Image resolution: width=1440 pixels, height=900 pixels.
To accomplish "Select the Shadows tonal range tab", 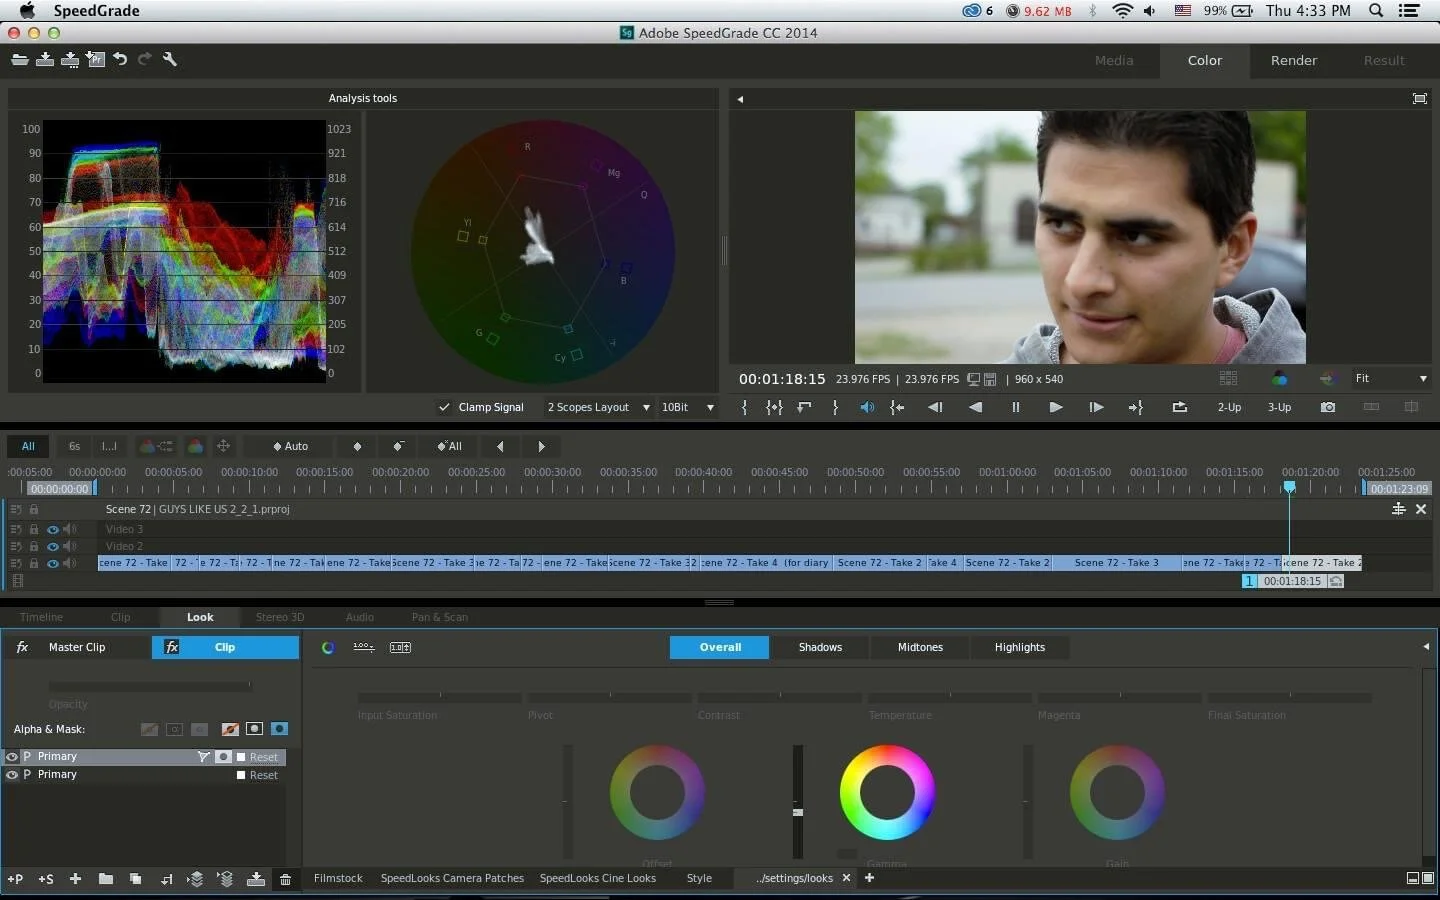I will pos(820,648).
